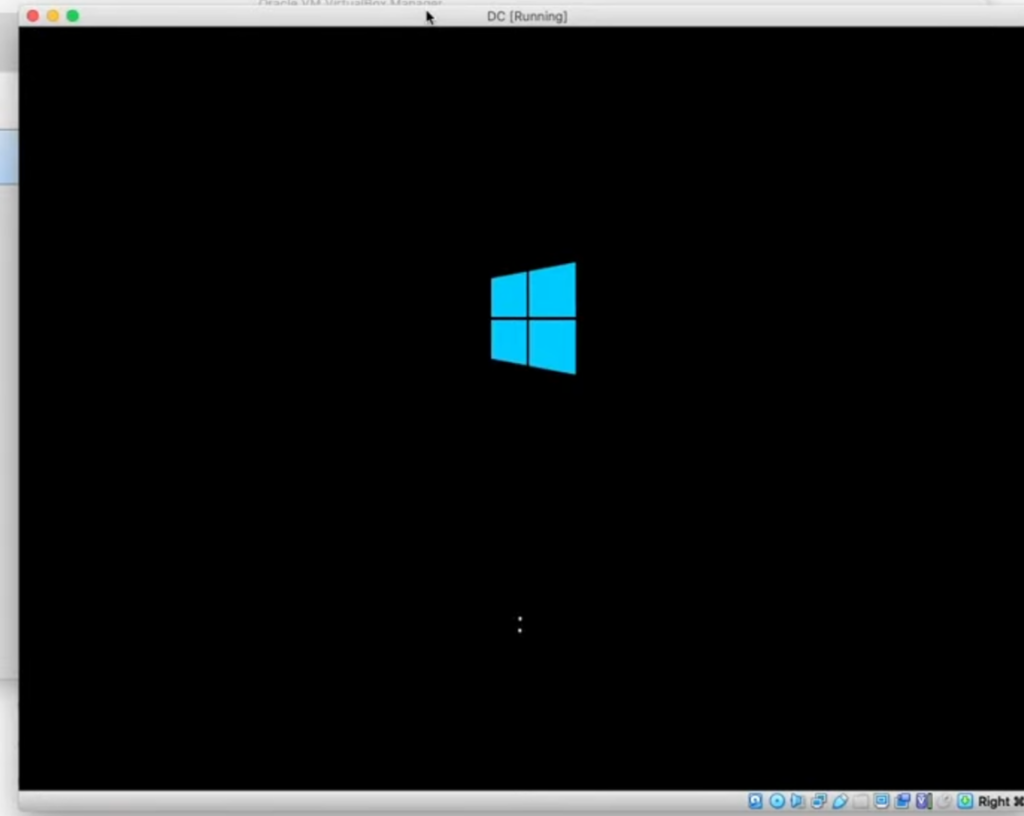Open the shared folders status icon
The image size is (1024, 816).
(x=860, y=801)
